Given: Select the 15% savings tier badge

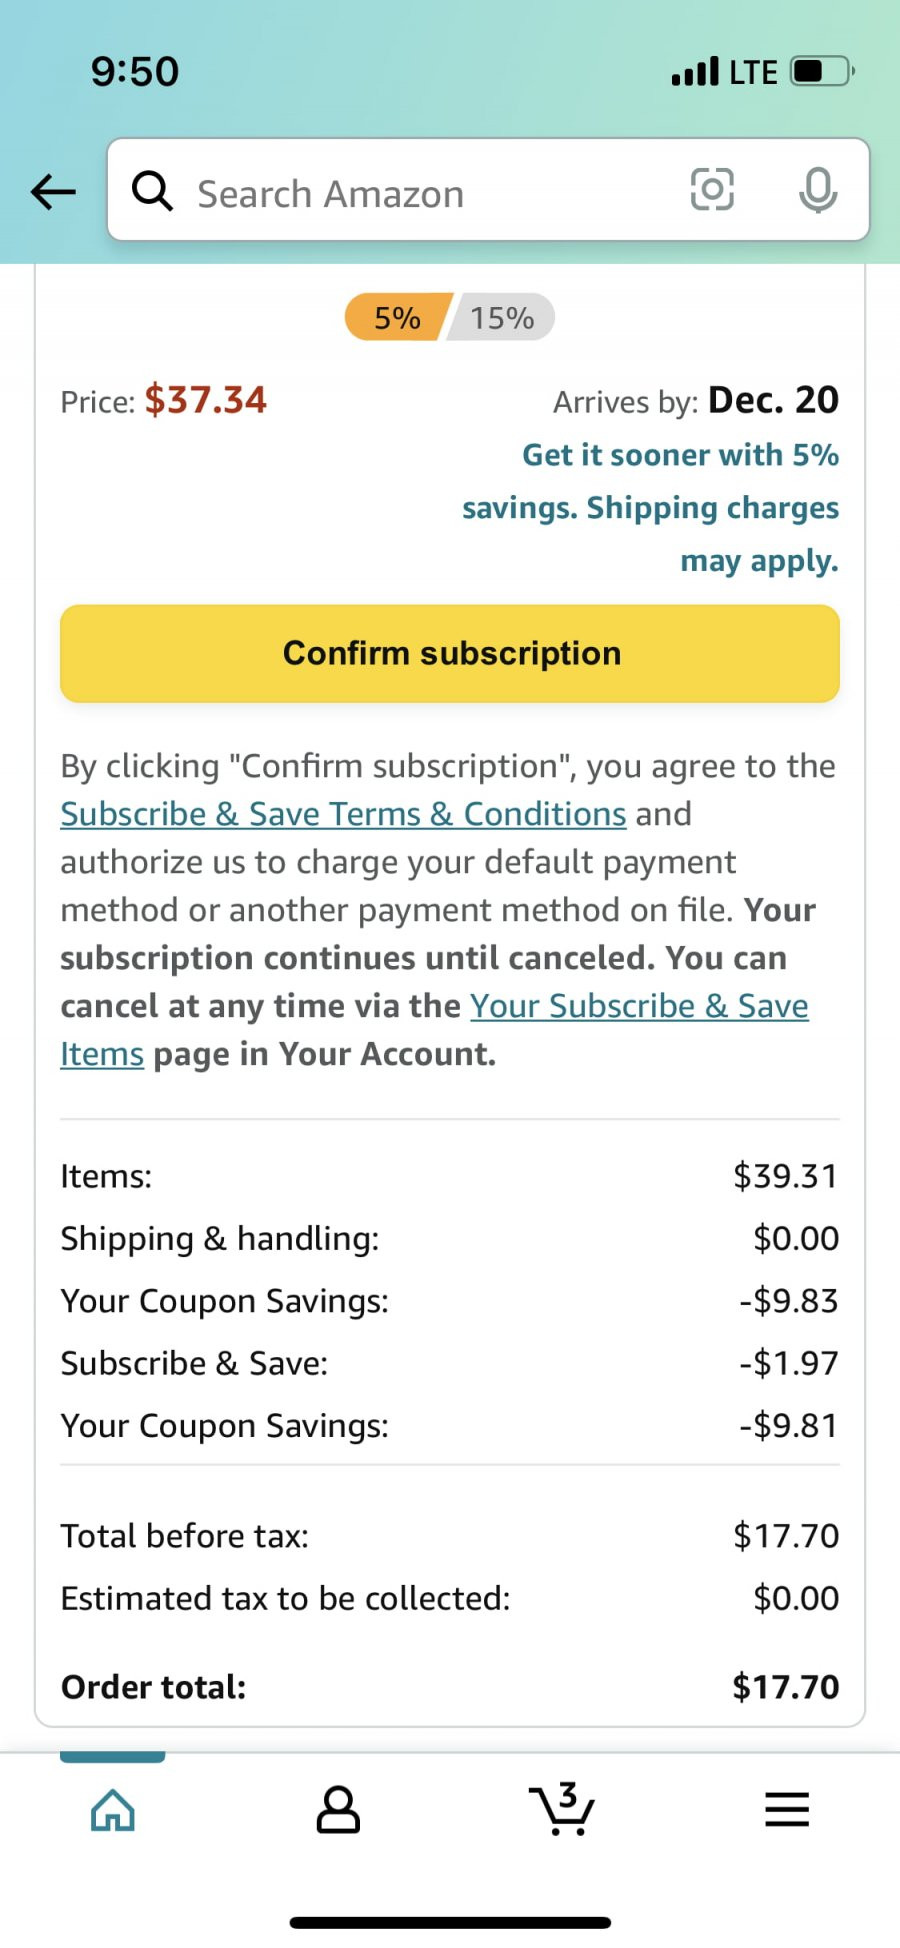Looking at the screenshot, I should [x=502, y=317].
